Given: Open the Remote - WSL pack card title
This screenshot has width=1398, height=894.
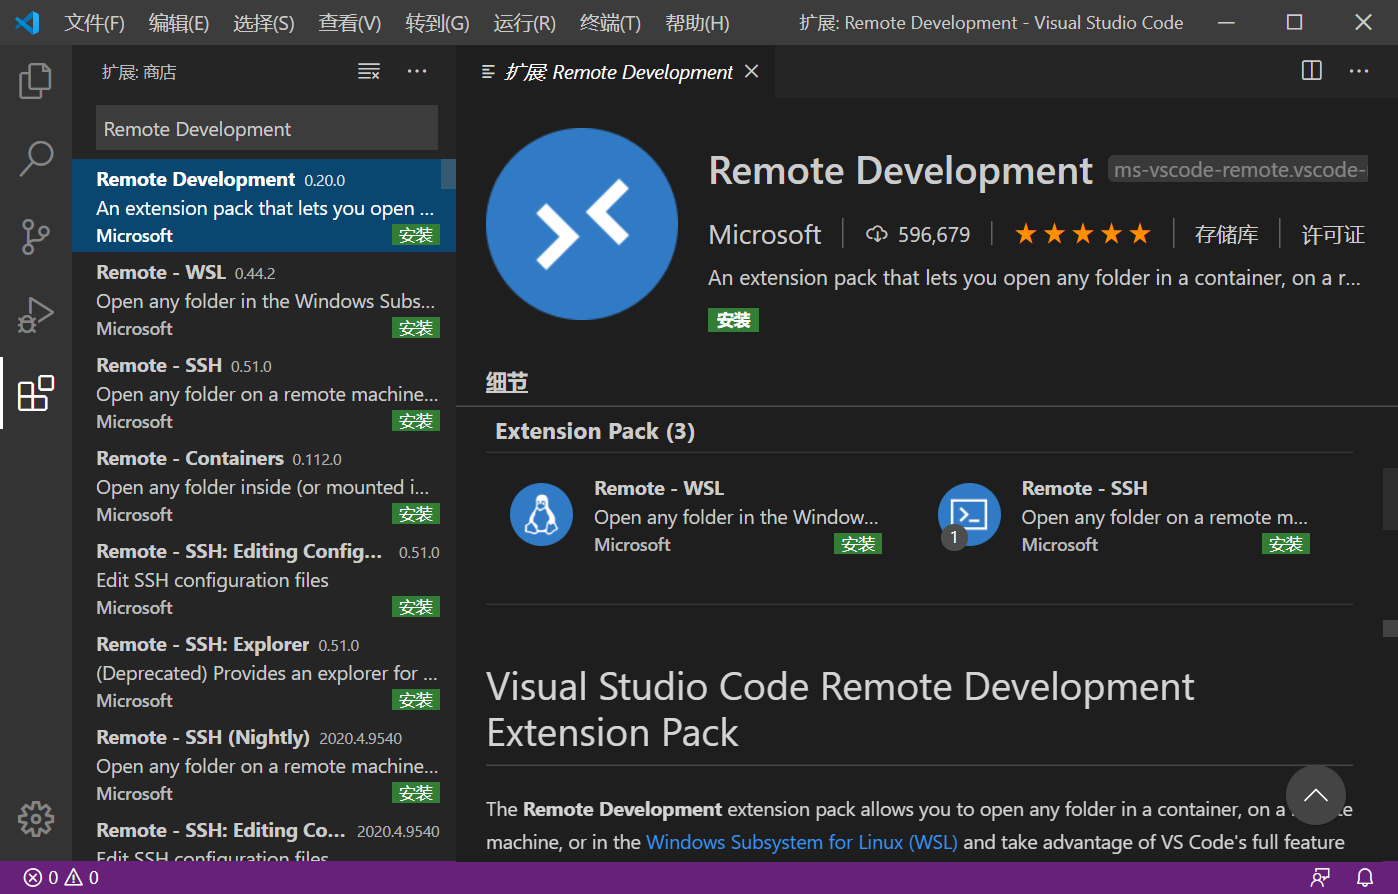Looking at the screenshot, I should (x=659, y=488).
